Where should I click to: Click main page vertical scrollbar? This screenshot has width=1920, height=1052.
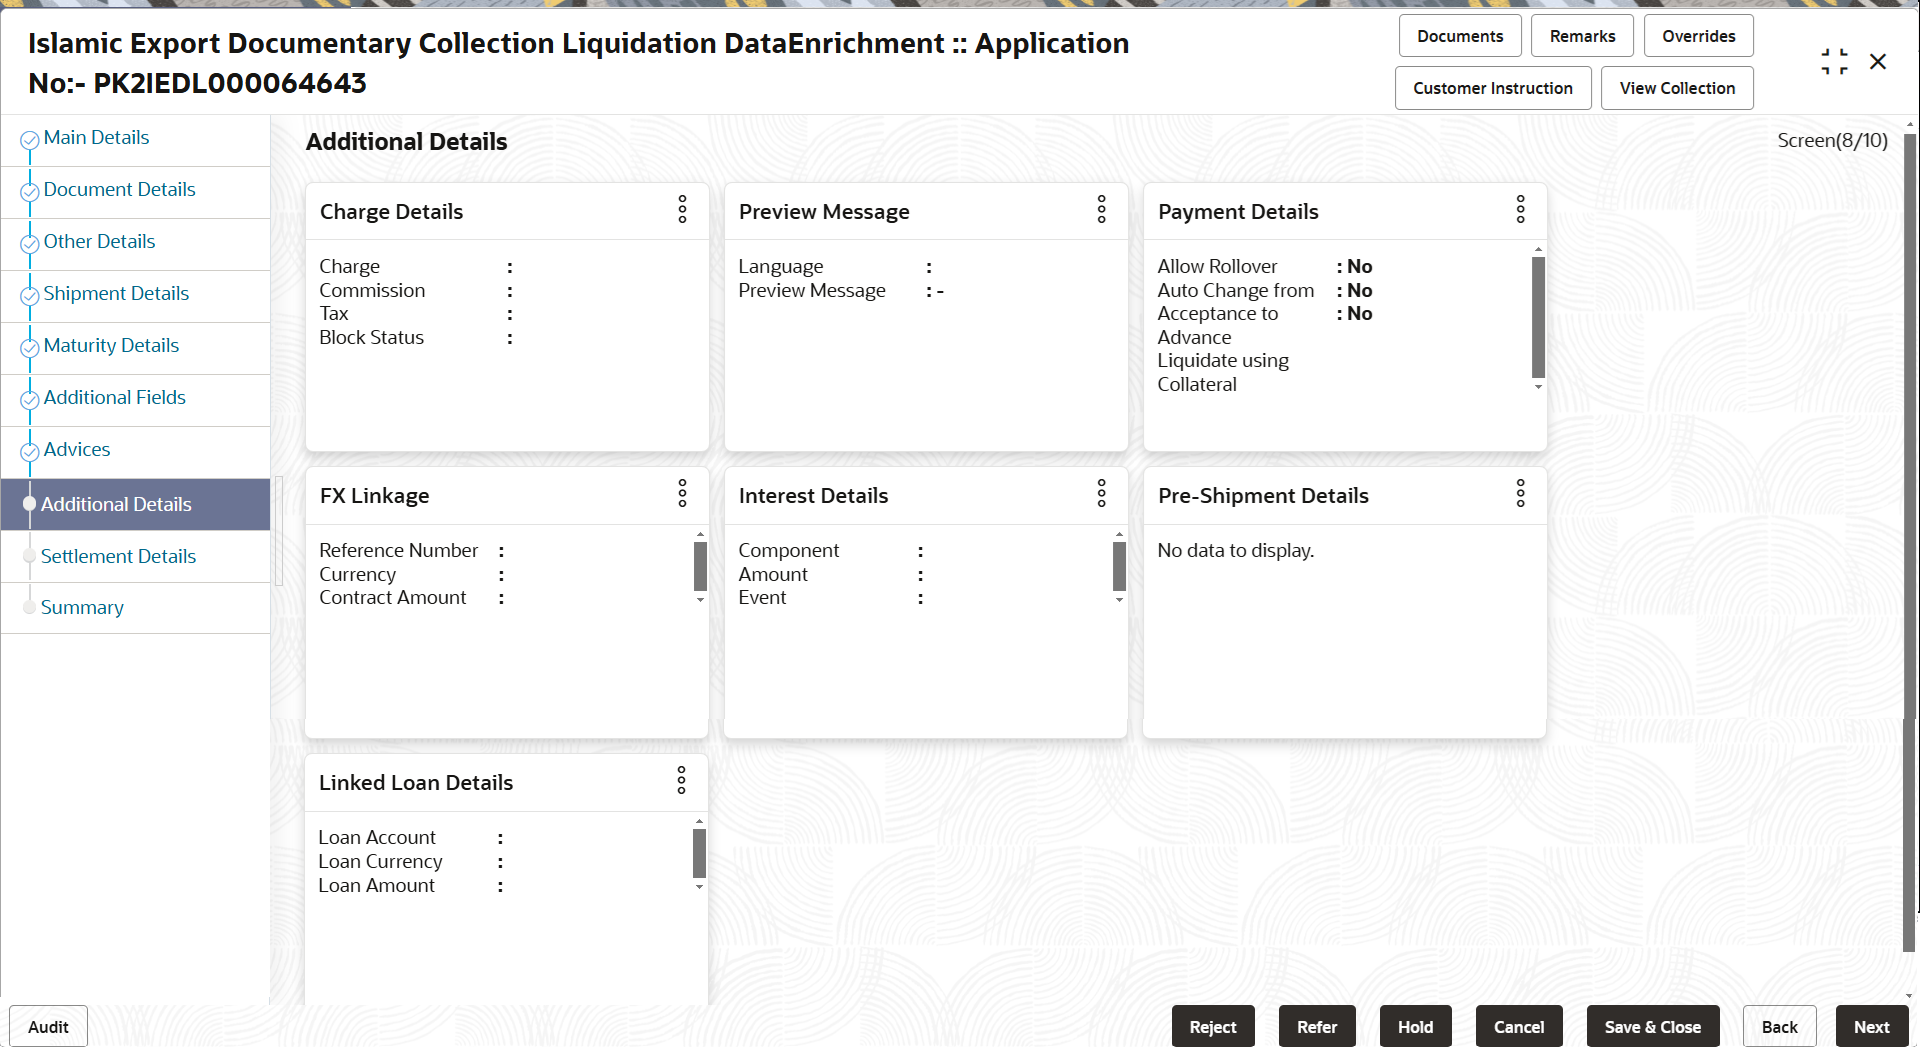pyautogui.click(x=1910, y=541)
